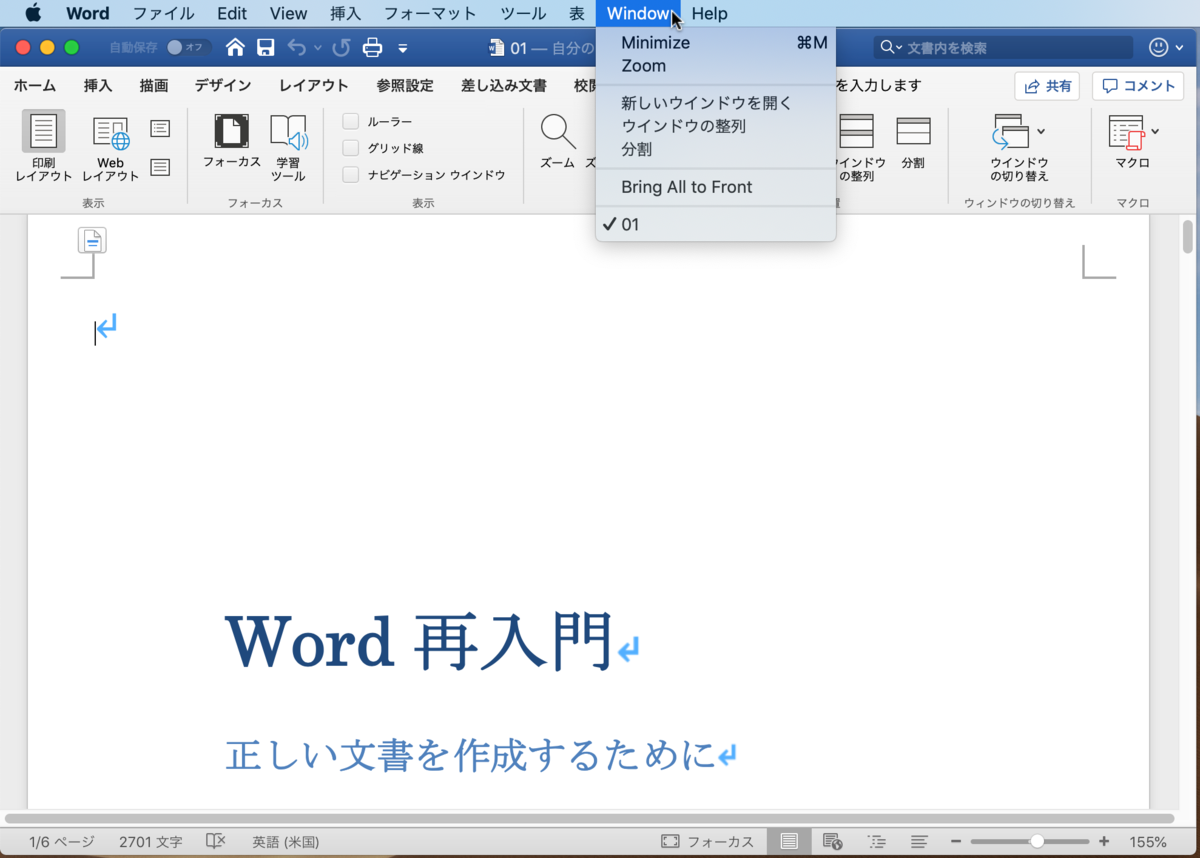Switch to Web レイアウト view
1200x858 pixels.
[x=110, y=147]
